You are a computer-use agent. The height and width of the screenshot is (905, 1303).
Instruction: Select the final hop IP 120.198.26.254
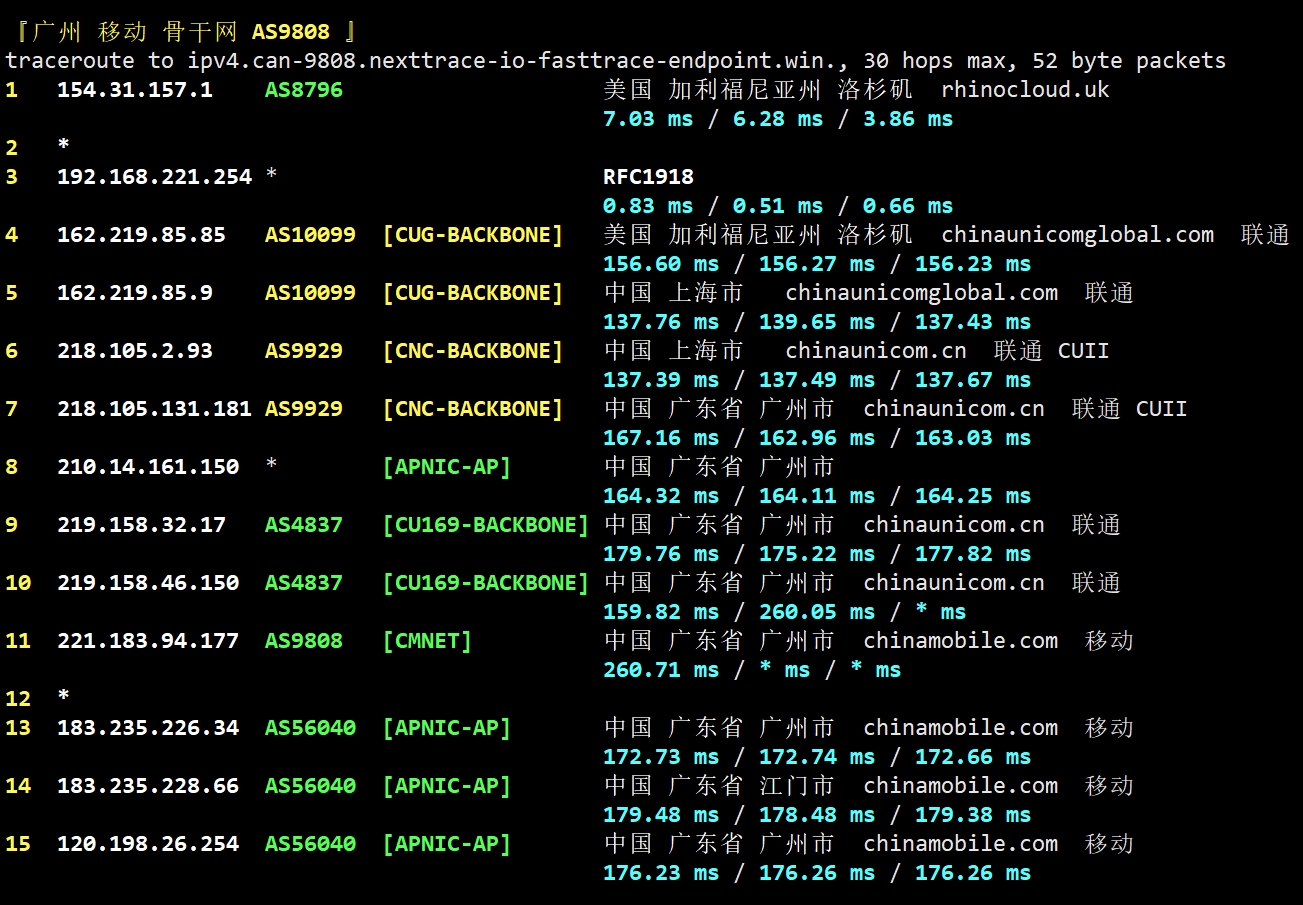[x=147, y=844]
